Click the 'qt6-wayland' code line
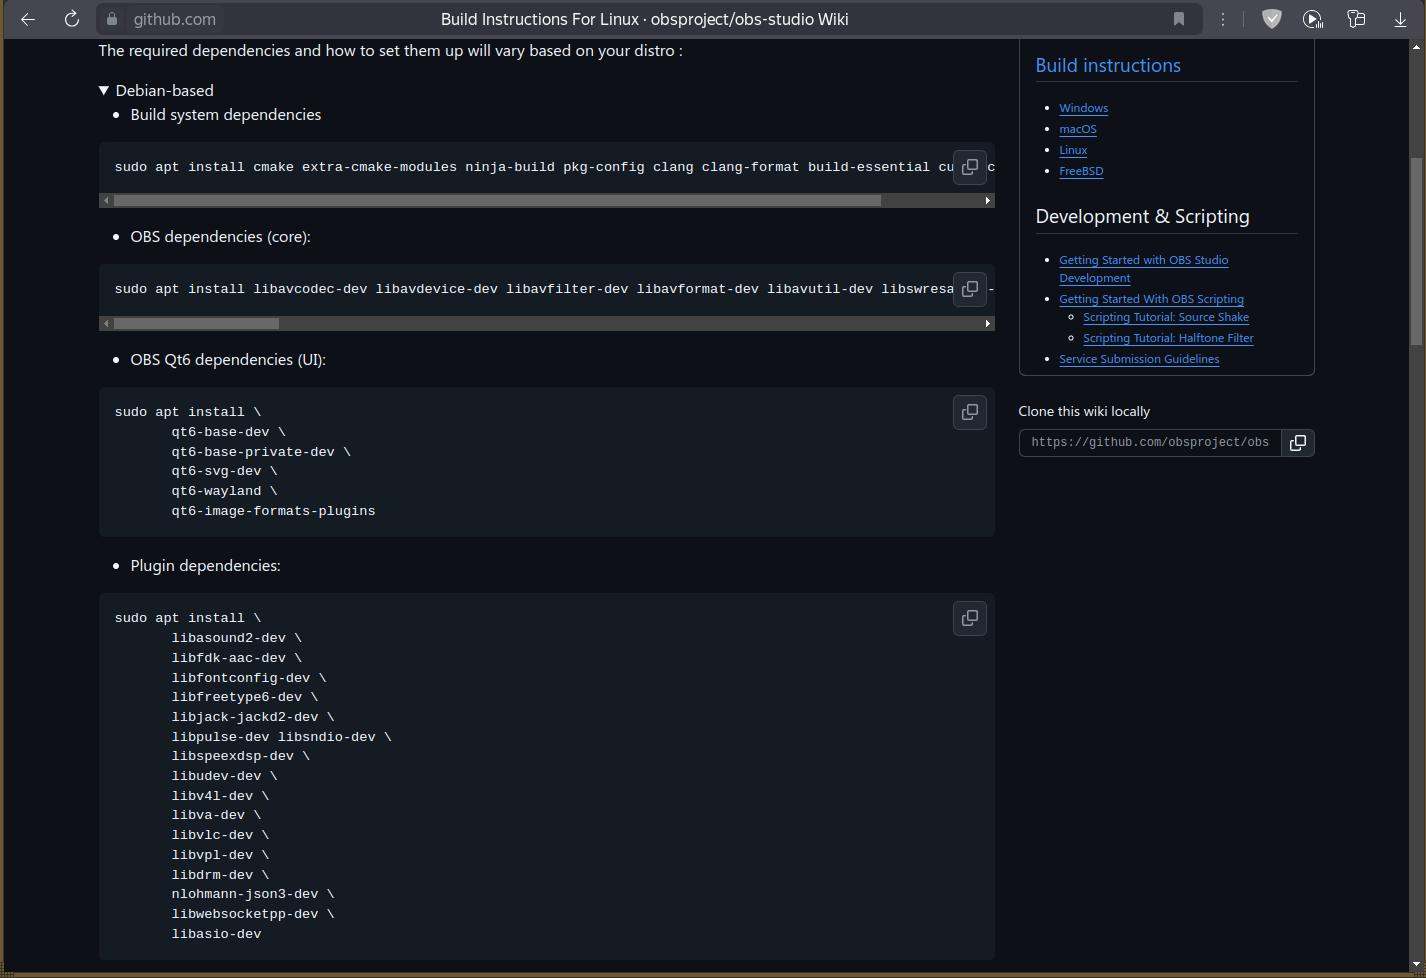This screenshot has width=1426, height=978. pos(224,491)
